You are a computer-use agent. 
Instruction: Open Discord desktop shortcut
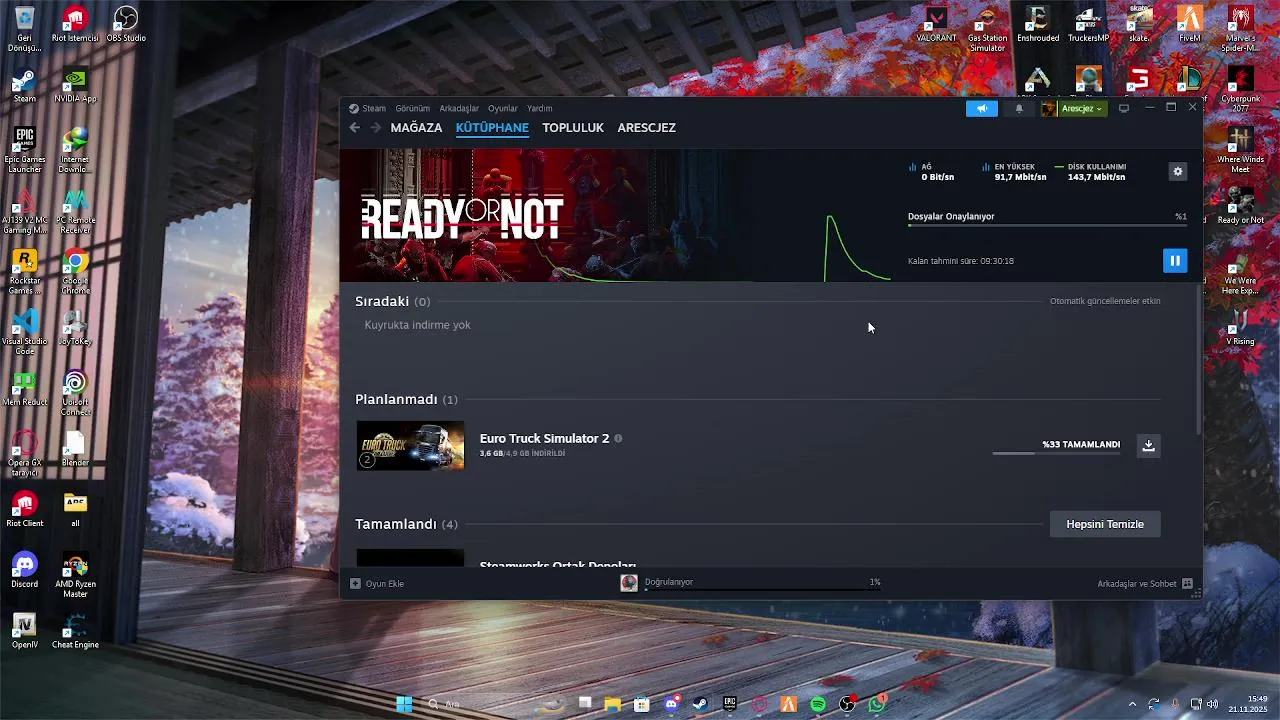coord(24,570)
